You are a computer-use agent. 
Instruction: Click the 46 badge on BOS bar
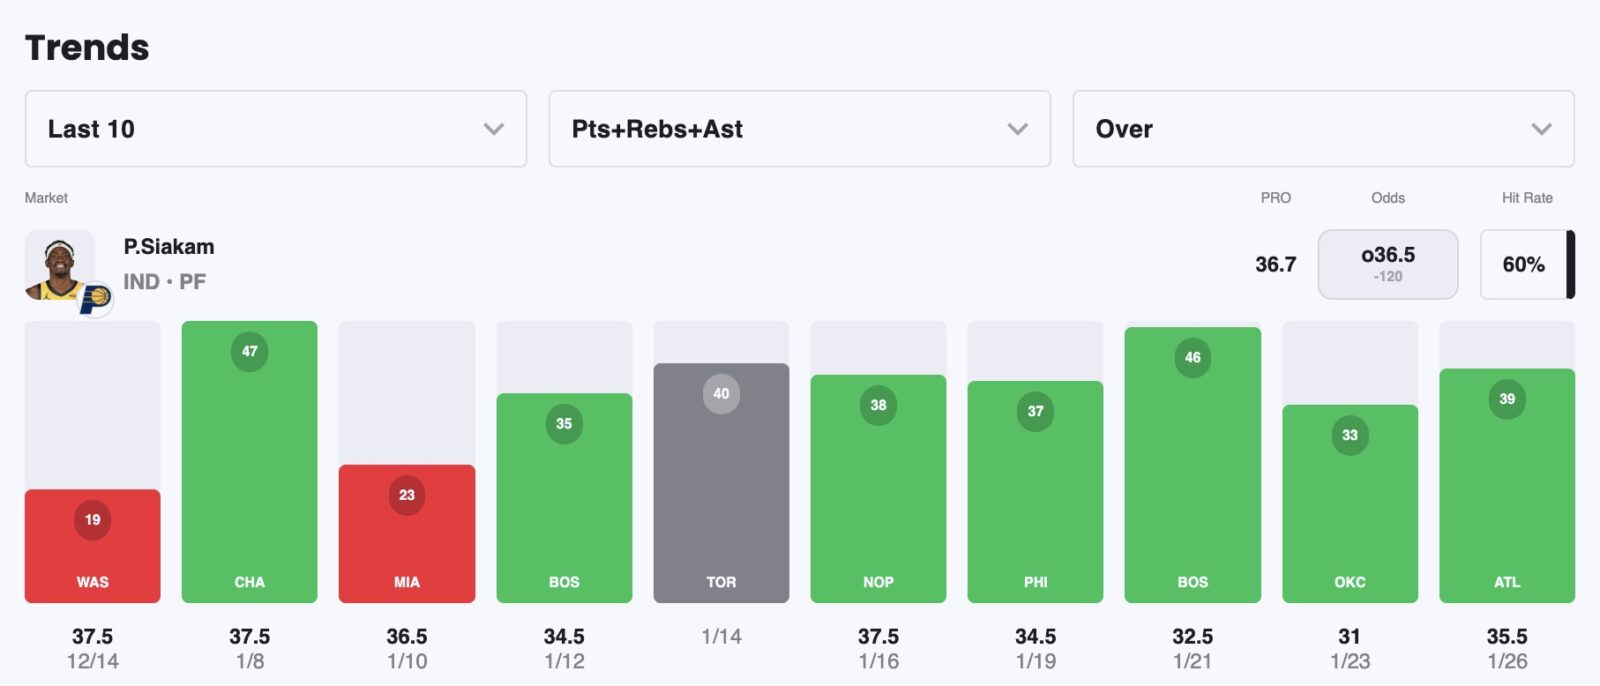[x=1192, y=357]
